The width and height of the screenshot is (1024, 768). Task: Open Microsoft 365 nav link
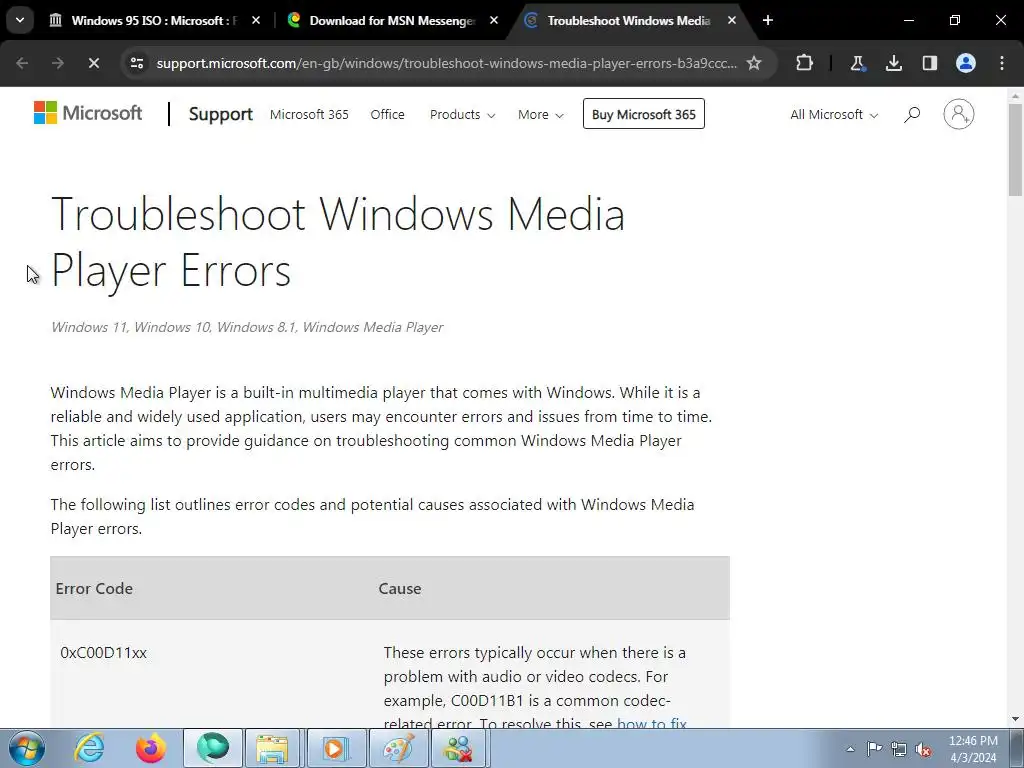point(309,114)
